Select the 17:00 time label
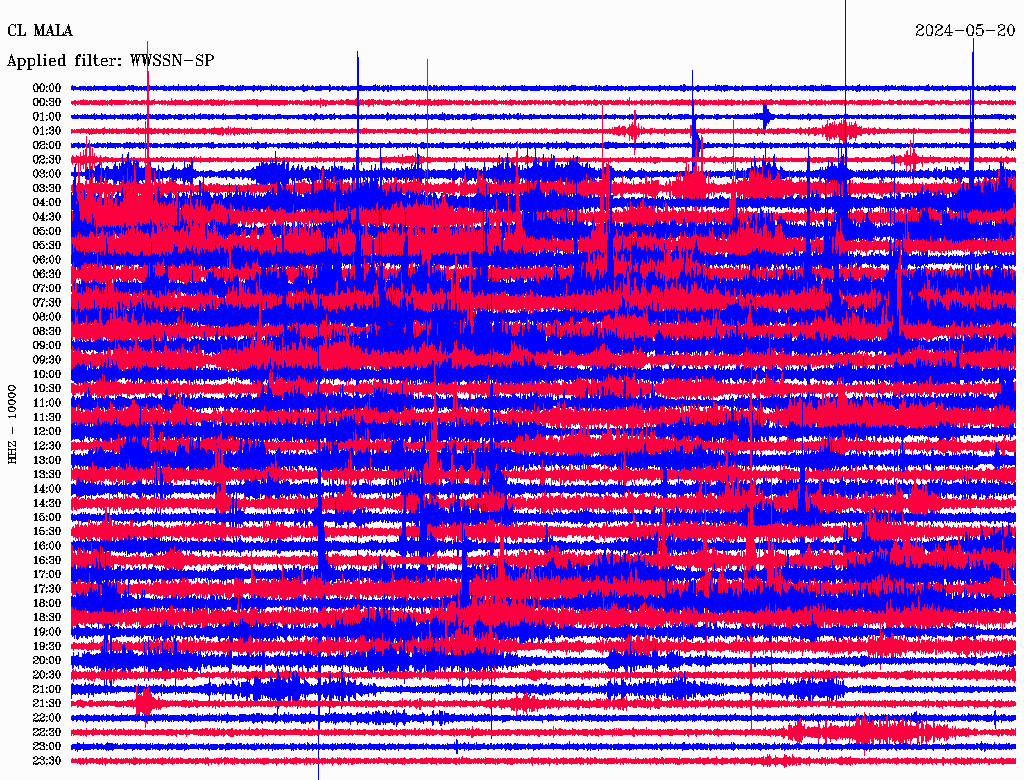The width and height of the screenshot is (1024, 780). (47, 575)
